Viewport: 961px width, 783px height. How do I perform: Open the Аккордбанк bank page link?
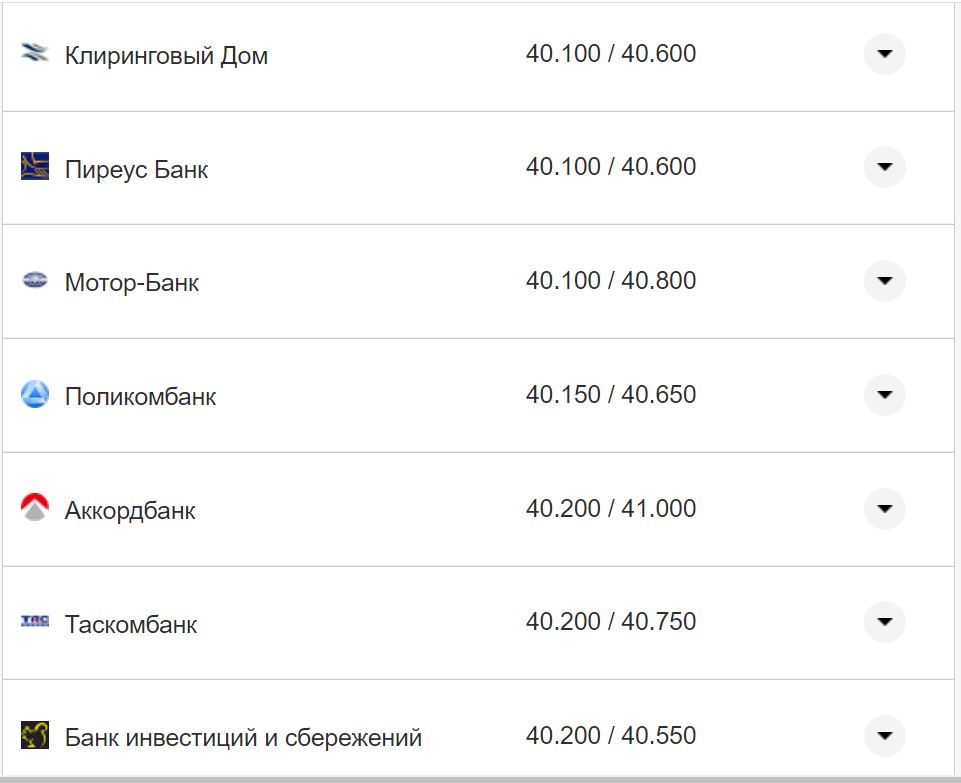coord(131,509)
